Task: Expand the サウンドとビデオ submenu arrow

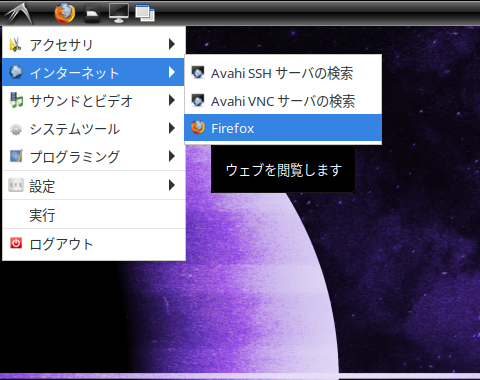Action: coord(172,100)
